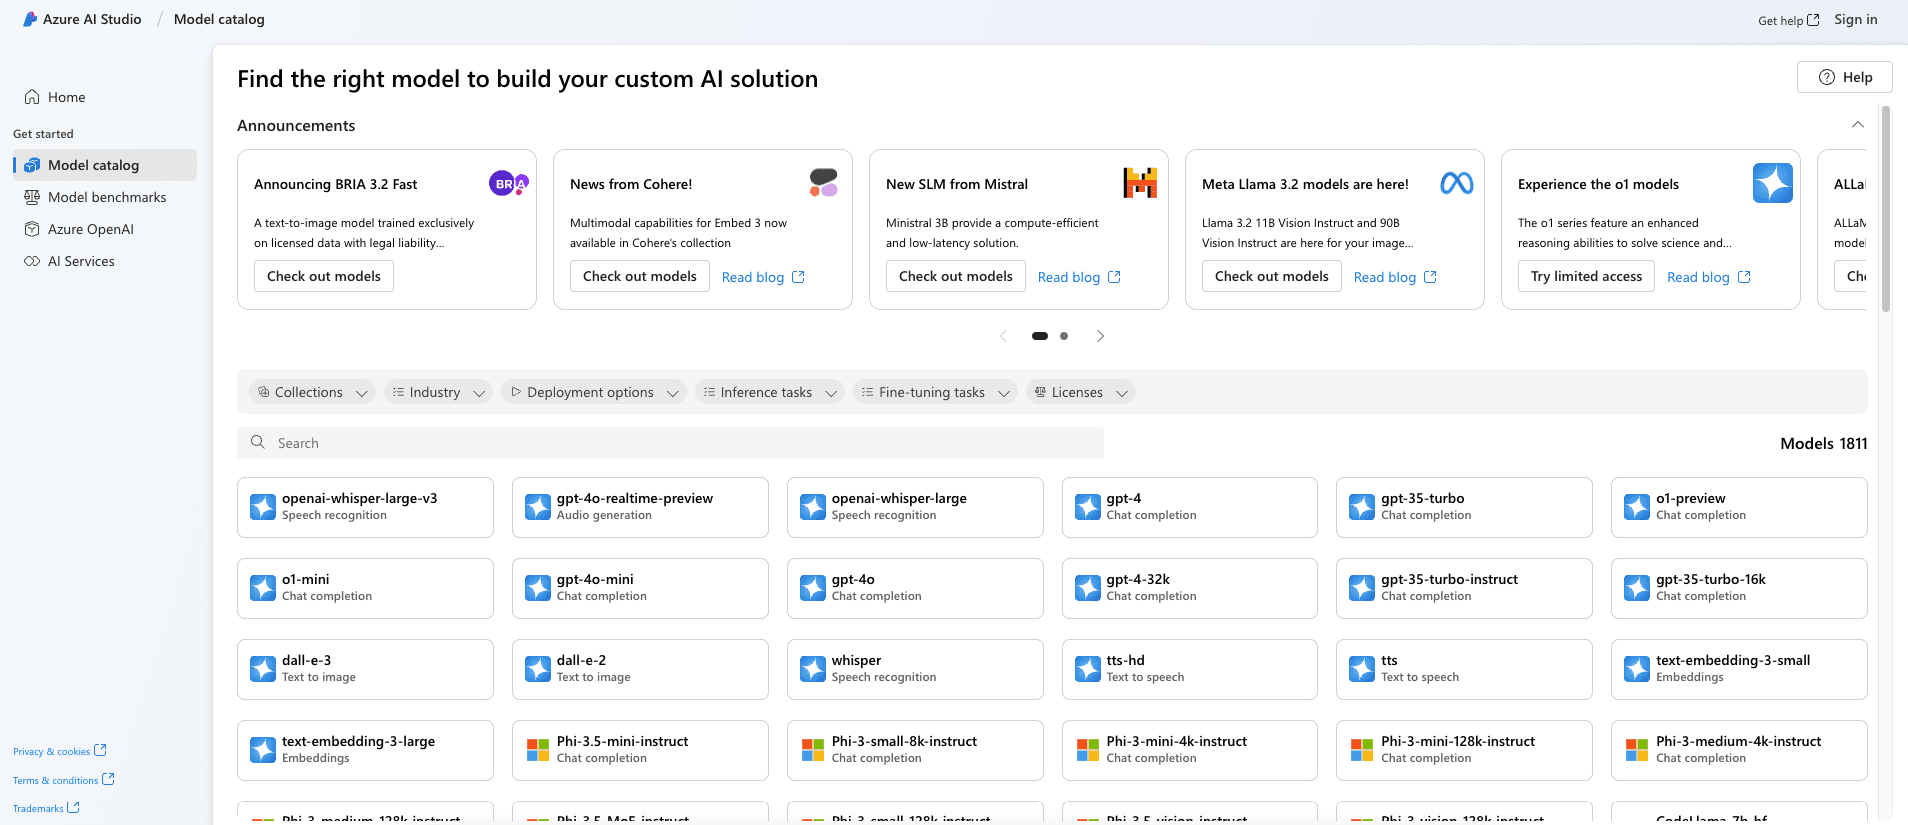The height and width of the screenshot is (825, 1908).
Task: Click the whisper model icon
Action: click(813, 669)
